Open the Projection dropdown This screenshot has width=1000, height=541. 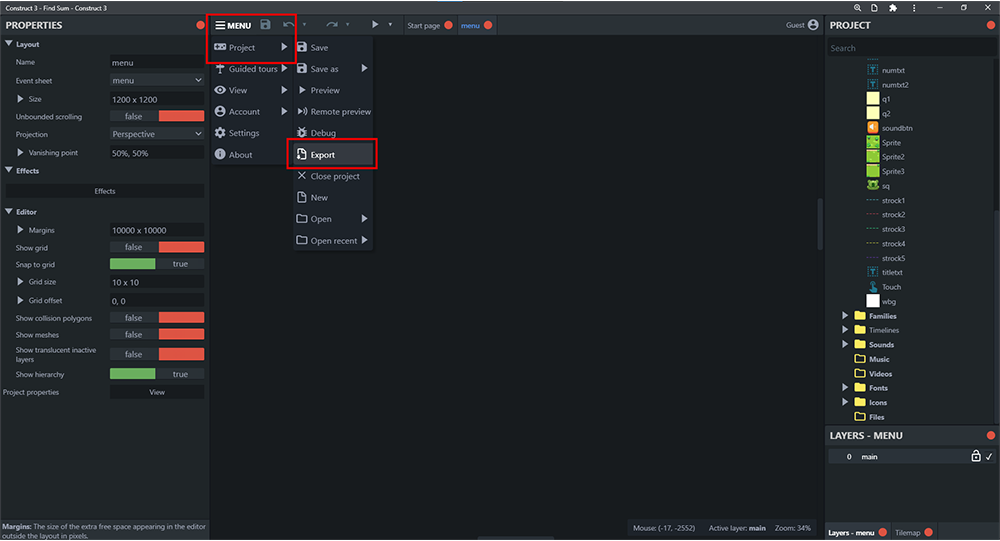pos(157,134)
